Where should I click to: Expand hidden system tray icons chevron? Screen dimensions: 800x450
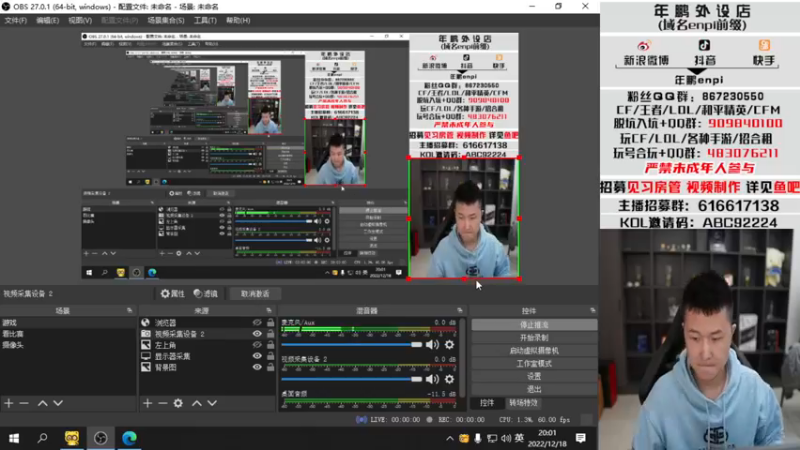pos(449,438)
